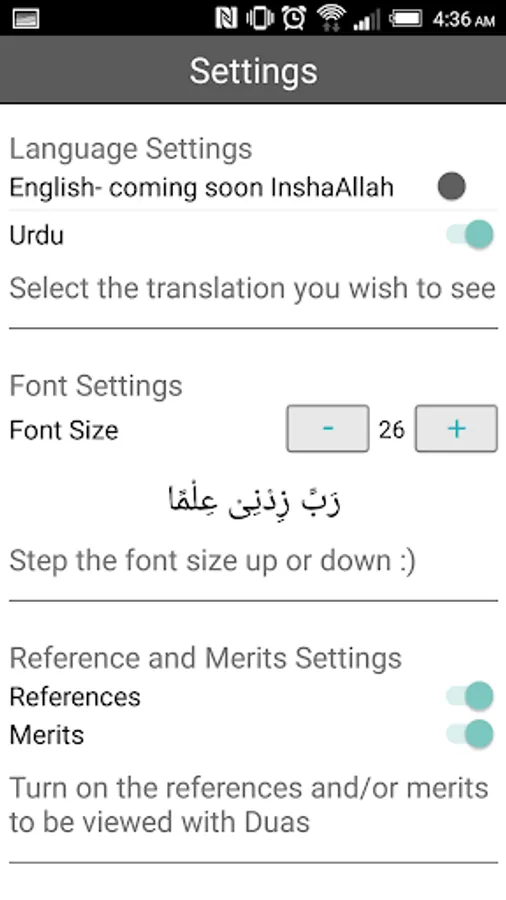Screen dimensions: 506x900
Task: Tap the cellular signal bars icon
Action: [x=367, y=20]
